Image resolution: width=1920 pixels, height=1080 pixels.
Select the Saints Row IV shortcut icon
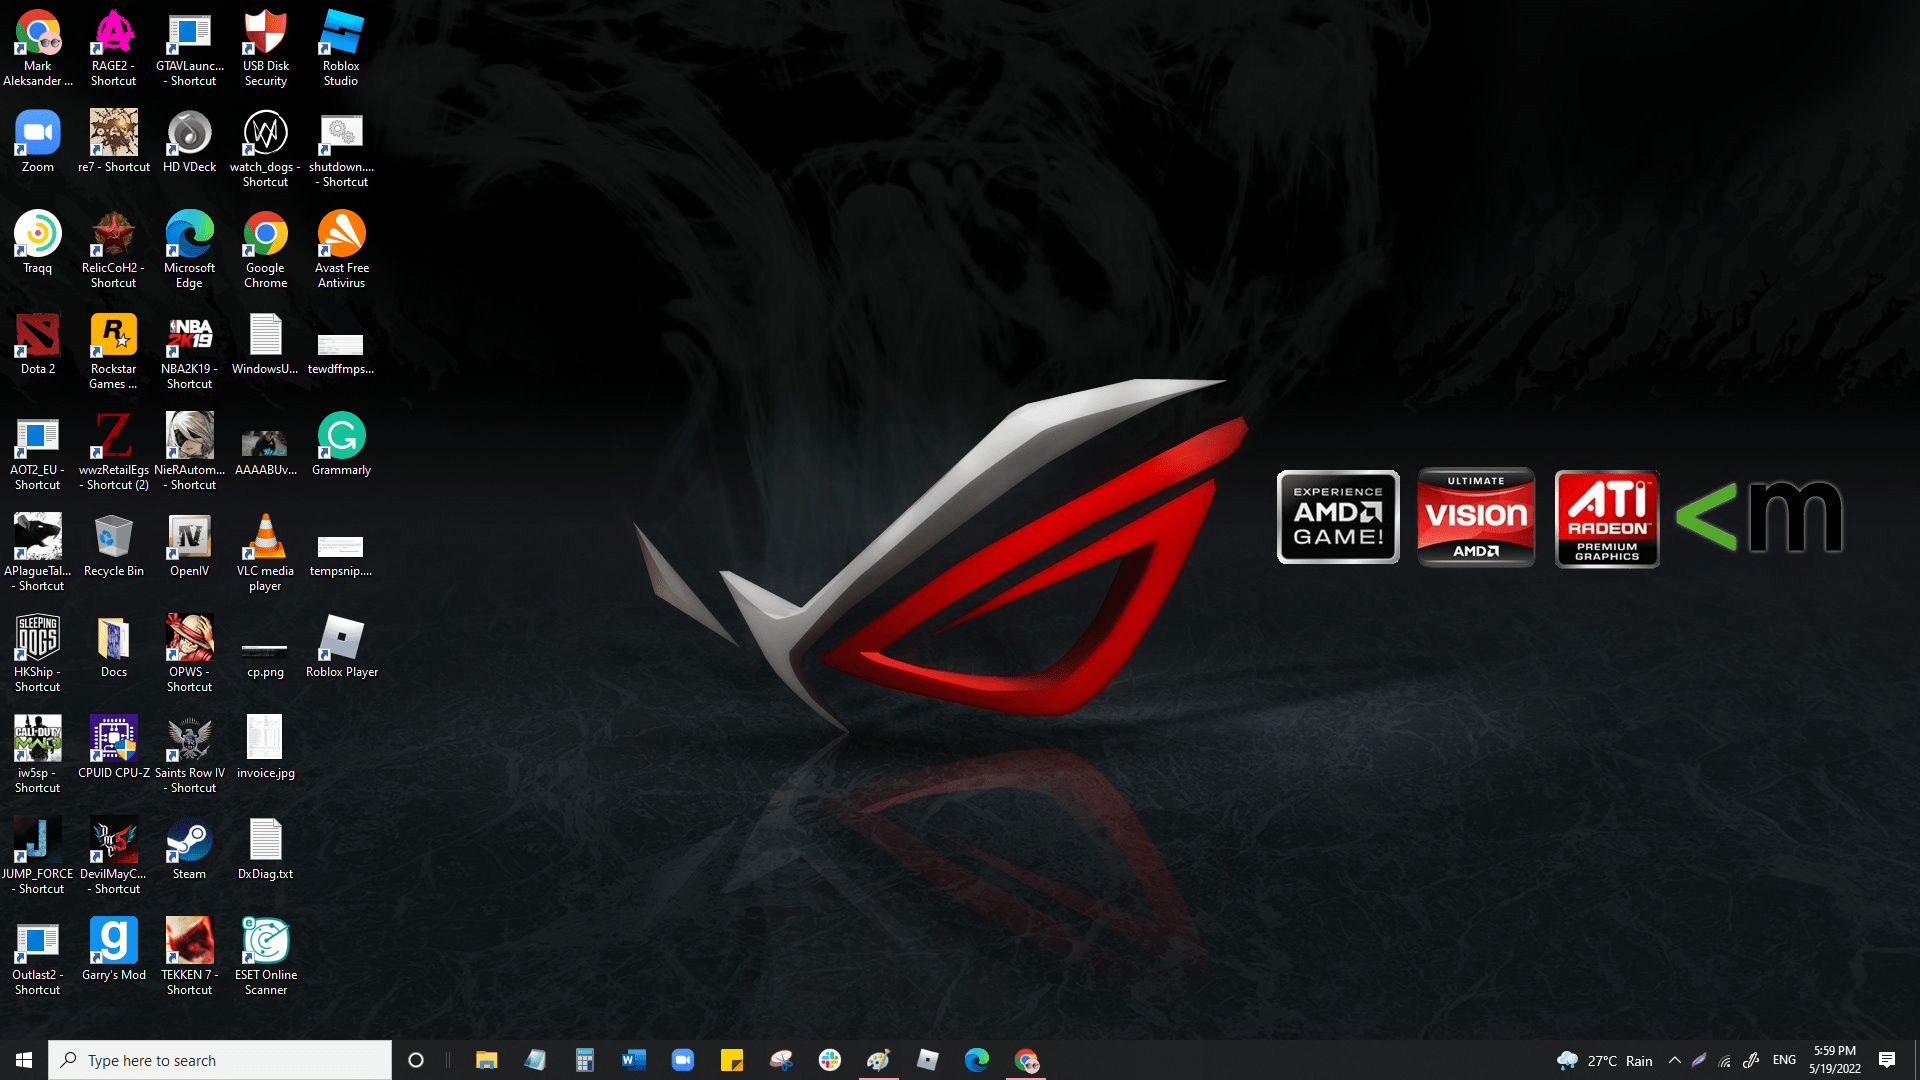pyautogui.click(x=189, y=755)
